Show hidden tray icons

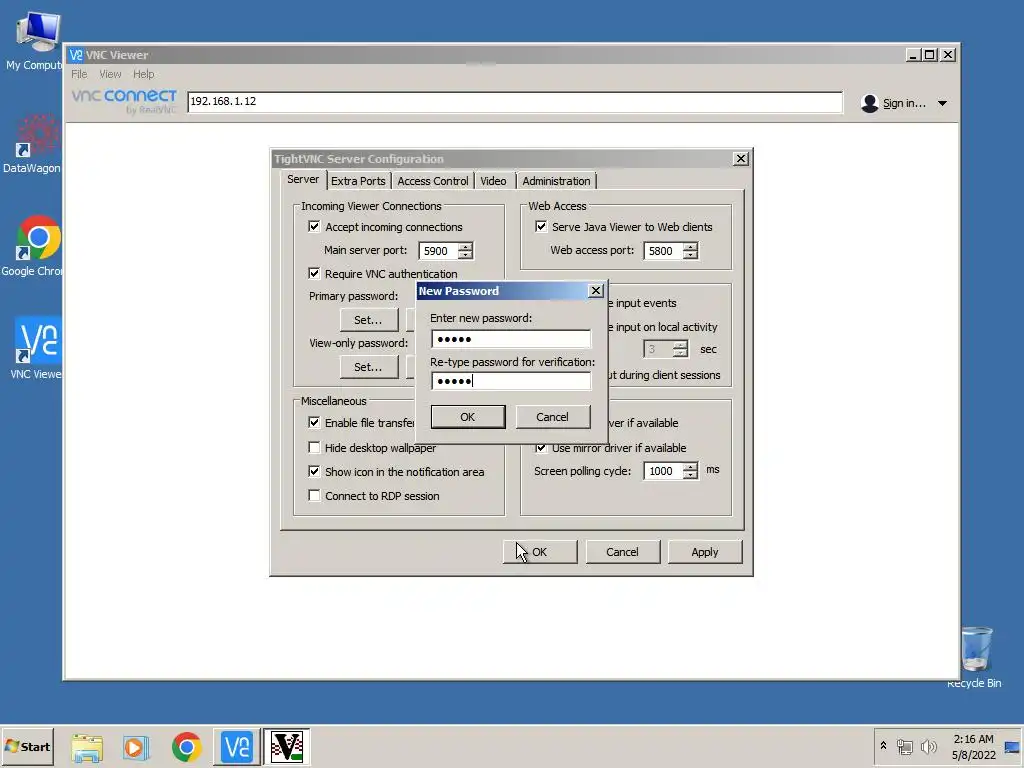click(x=884, y=746)
